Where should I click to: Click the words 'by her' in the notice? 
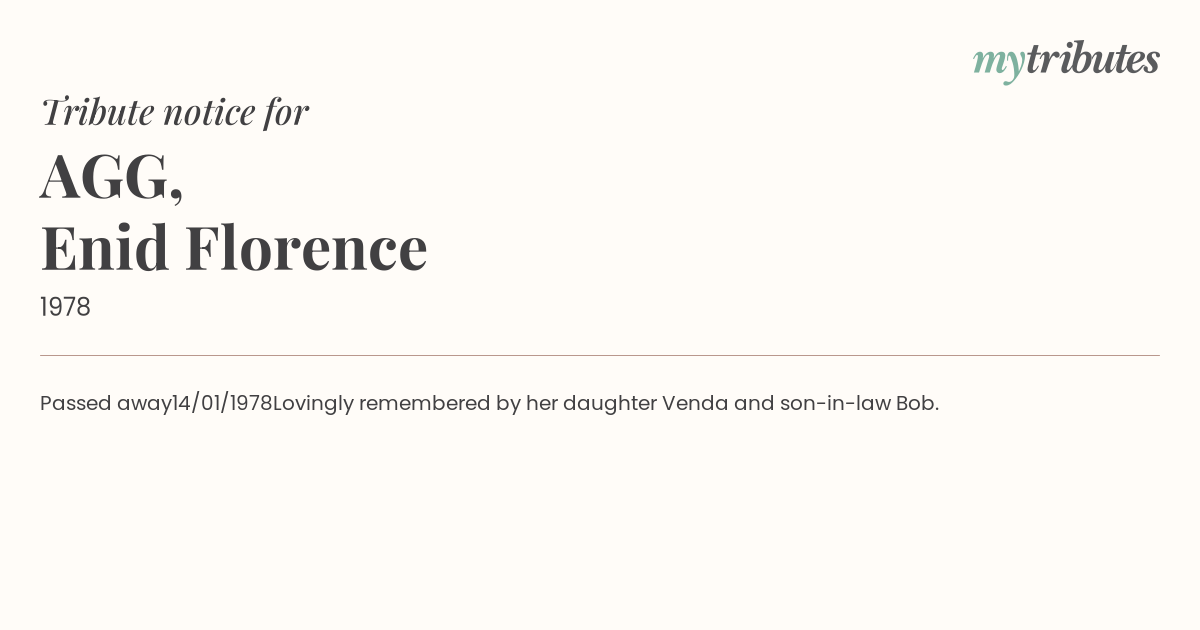[x=527, y=403]
